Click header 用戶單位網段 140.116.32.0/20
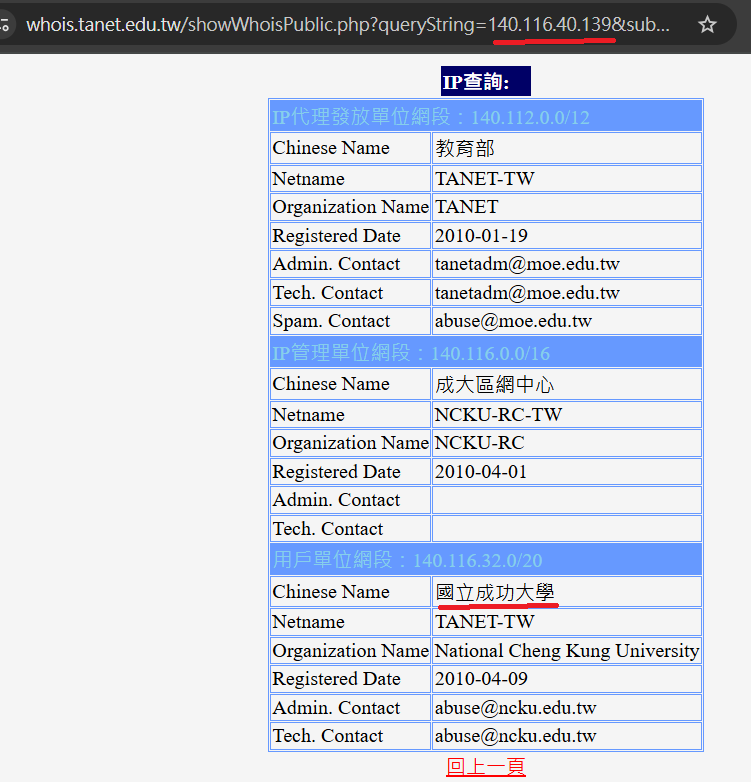The width and height of the screenshot is (751, 782). (486, 560)
